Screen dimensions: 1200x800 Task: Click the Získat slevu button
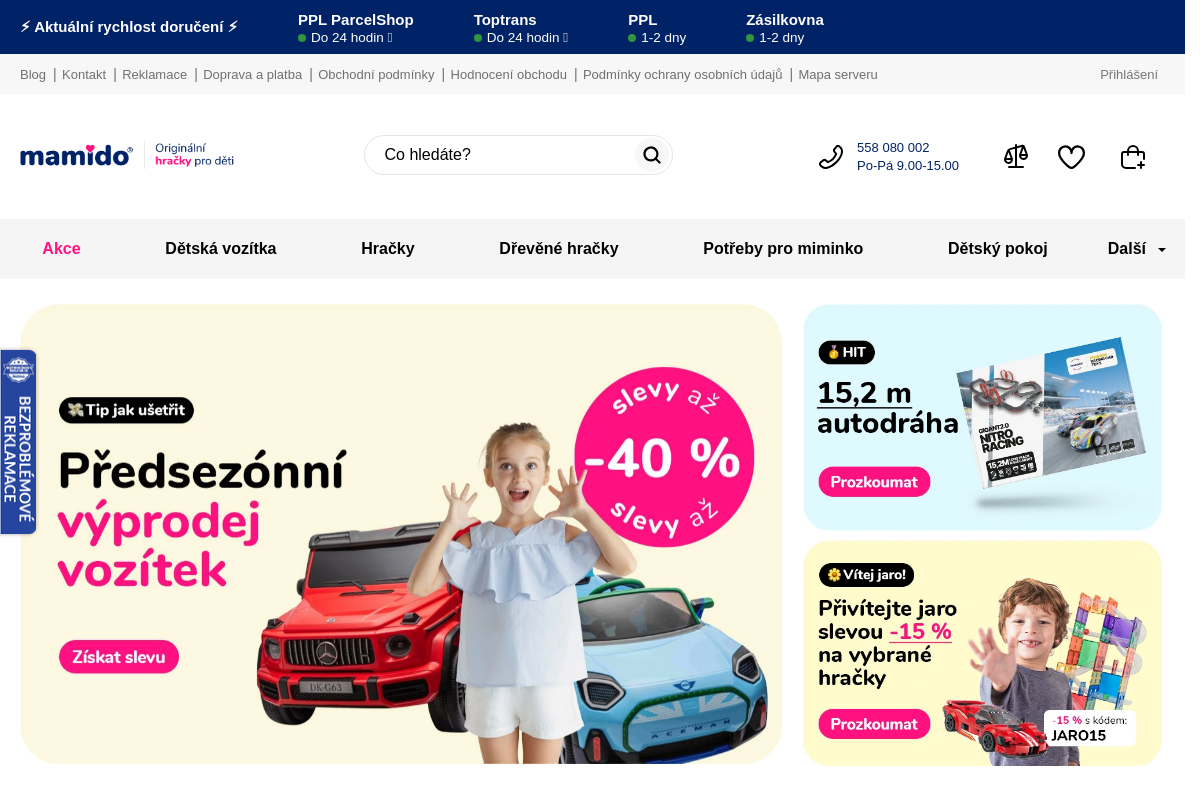pos(119,657)
